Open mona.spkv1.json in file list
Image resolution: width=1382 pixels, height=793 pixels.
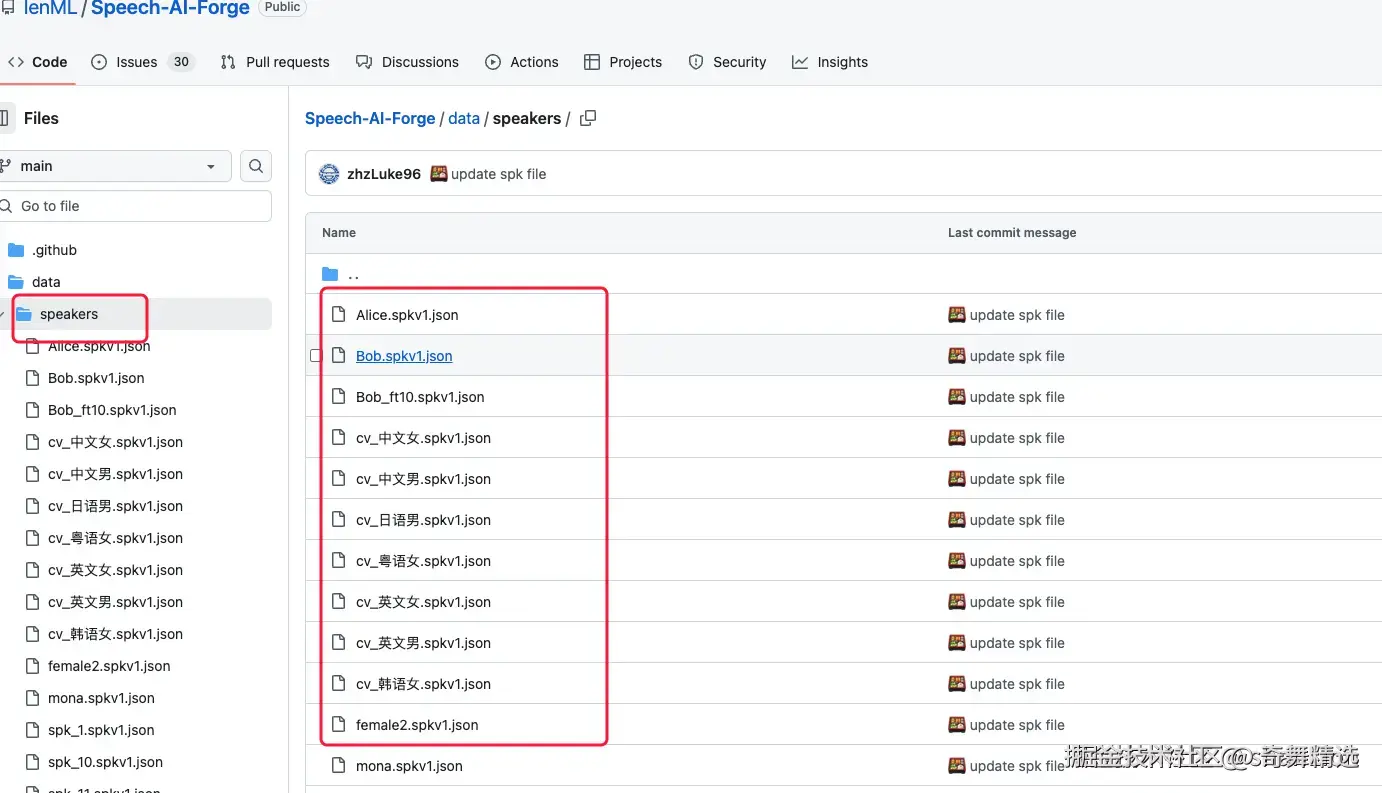409,766
